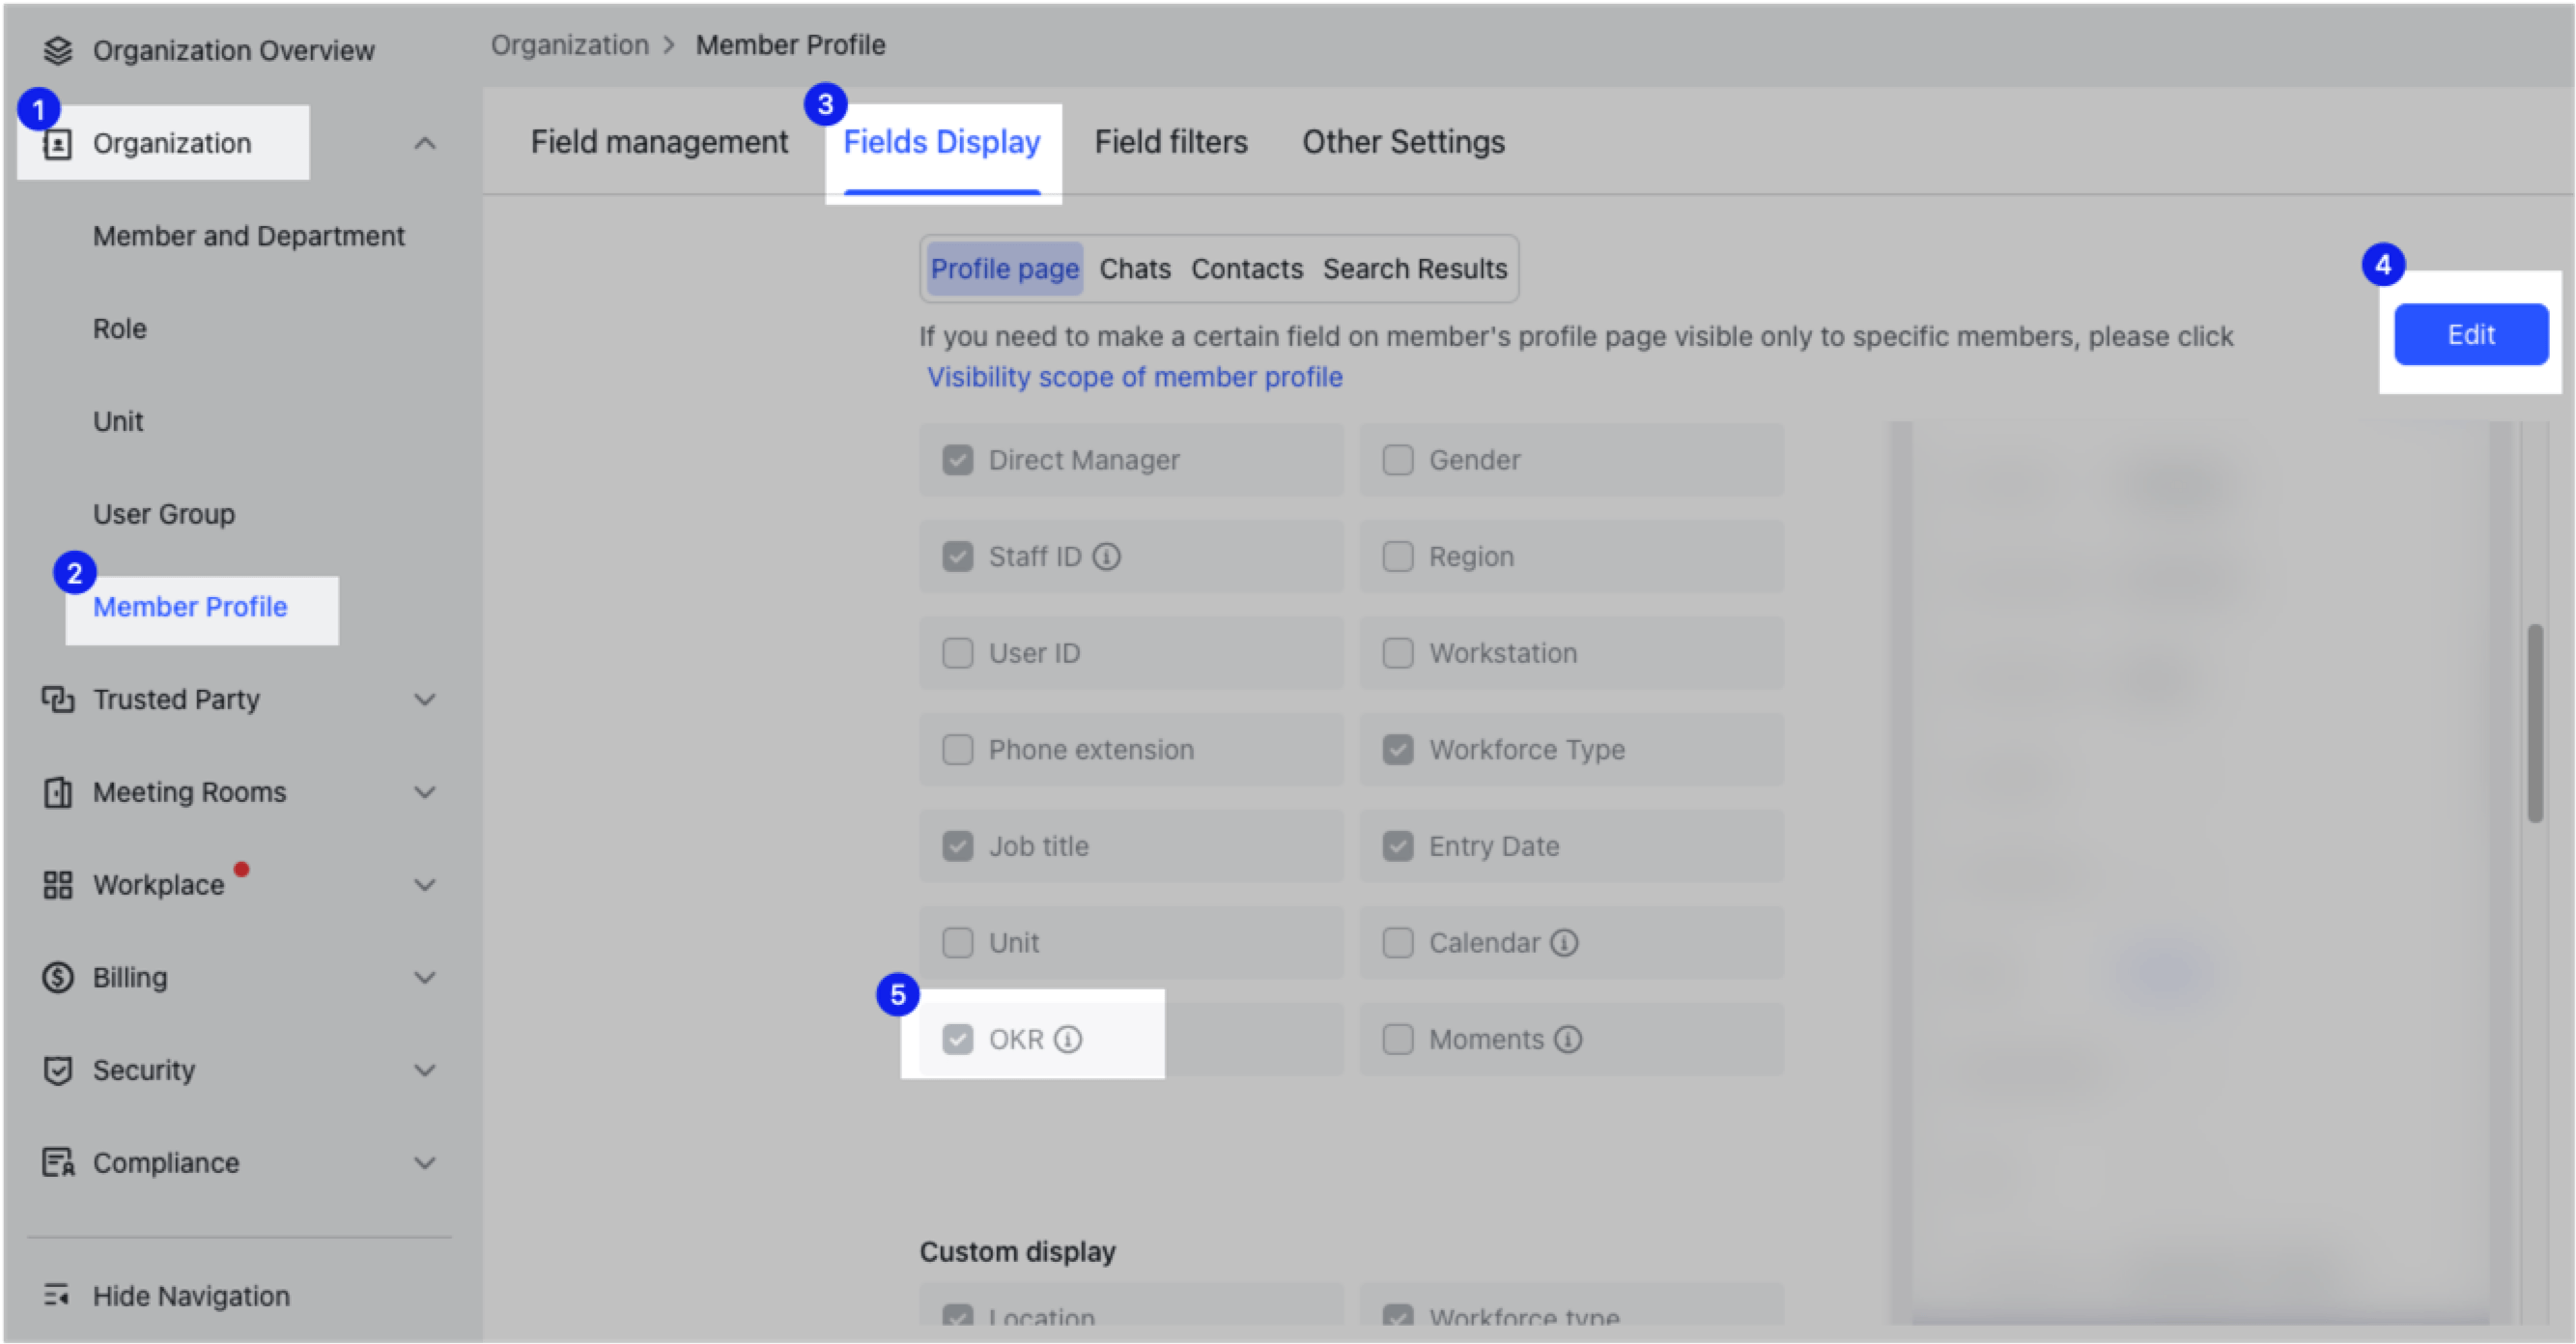Image resolution: width=2576 pixels, height=1344 pixels.
Task: Open Meeting Rooms via its sidebar icon
Action: 57,791
